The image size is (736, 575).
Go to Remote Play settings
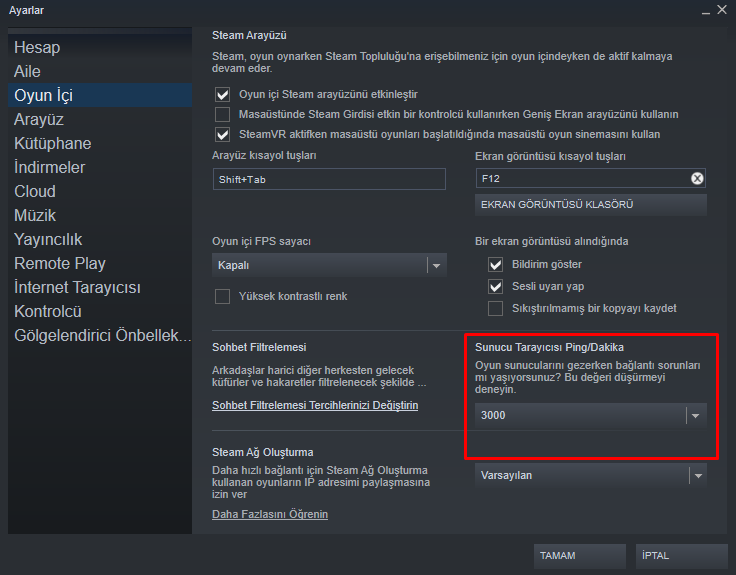(100, 263)
